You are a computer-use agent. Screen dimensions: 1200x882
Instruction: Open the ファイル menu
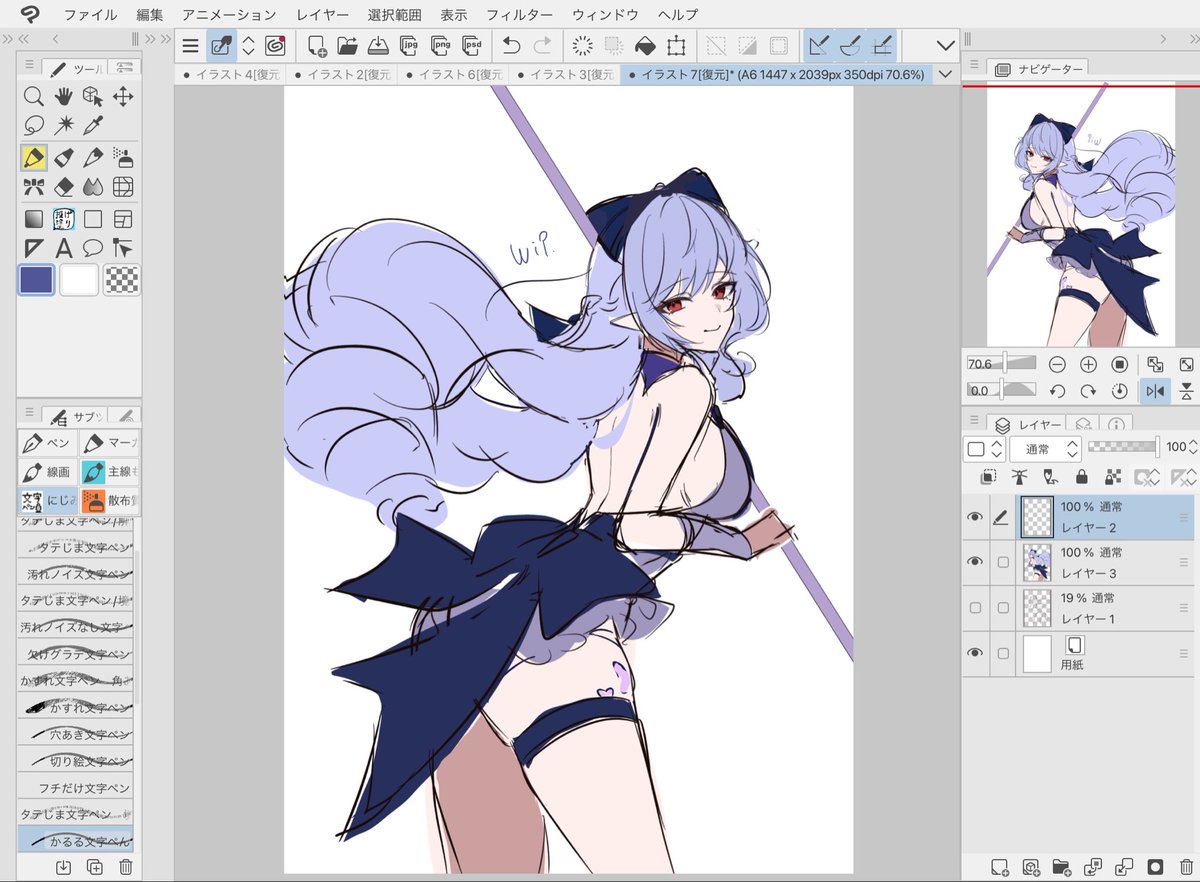(x=90, y=15)
